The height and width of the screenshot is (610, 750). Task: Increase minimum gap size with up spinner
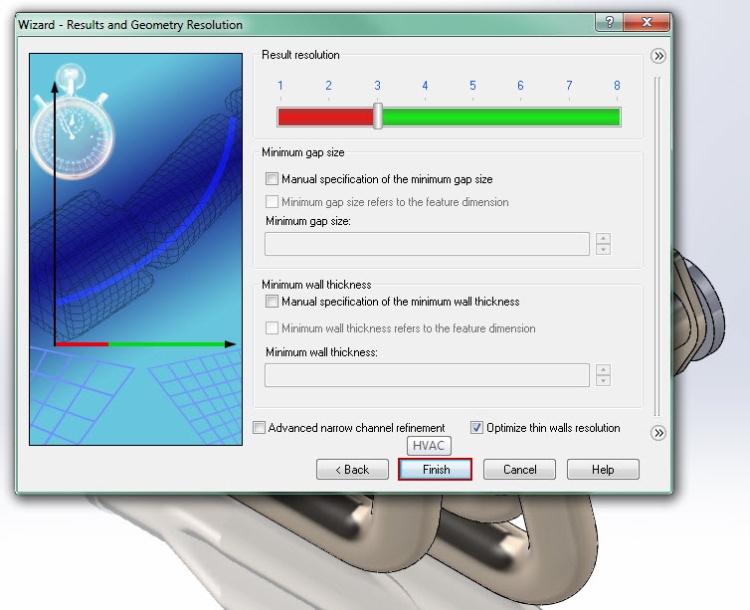(603, 238)
